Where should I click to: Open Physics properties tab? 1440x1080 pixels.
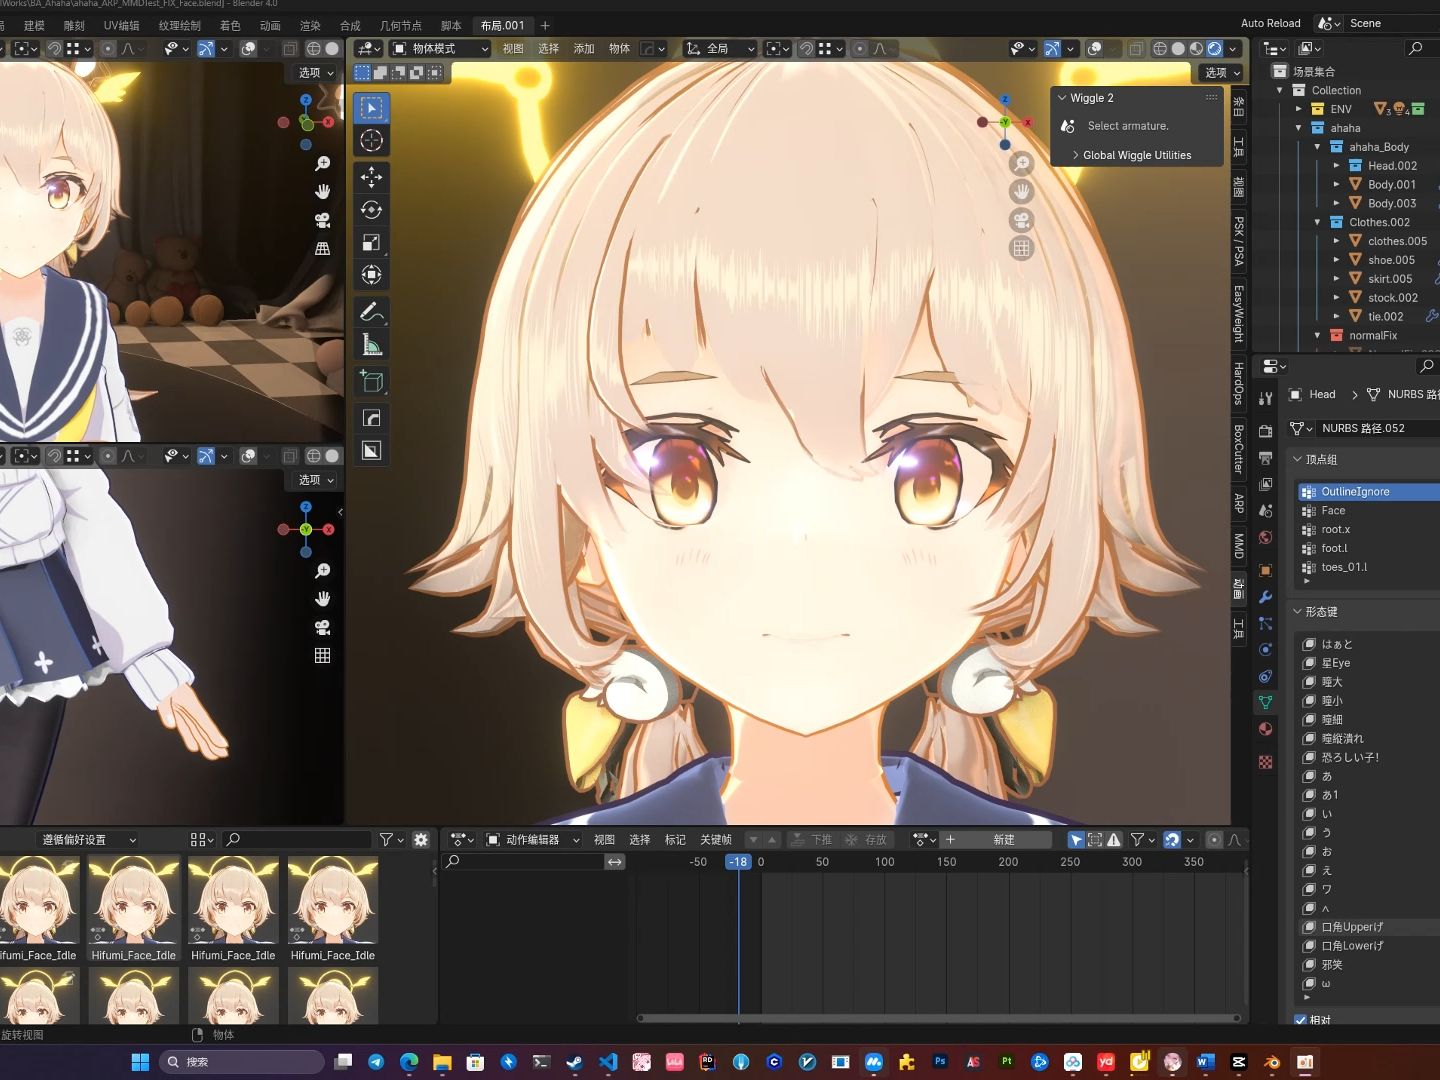point(1265,649)
